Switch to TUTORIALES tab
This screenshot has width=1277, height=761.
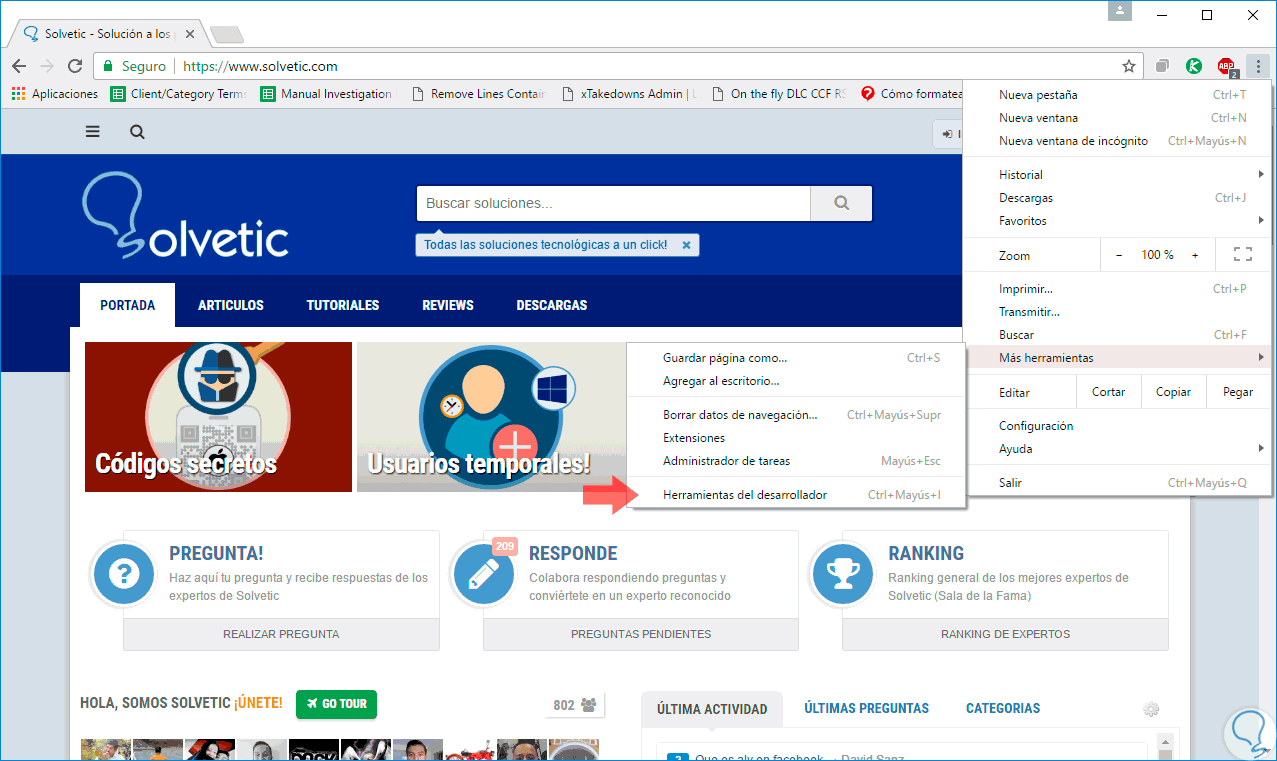343,305
